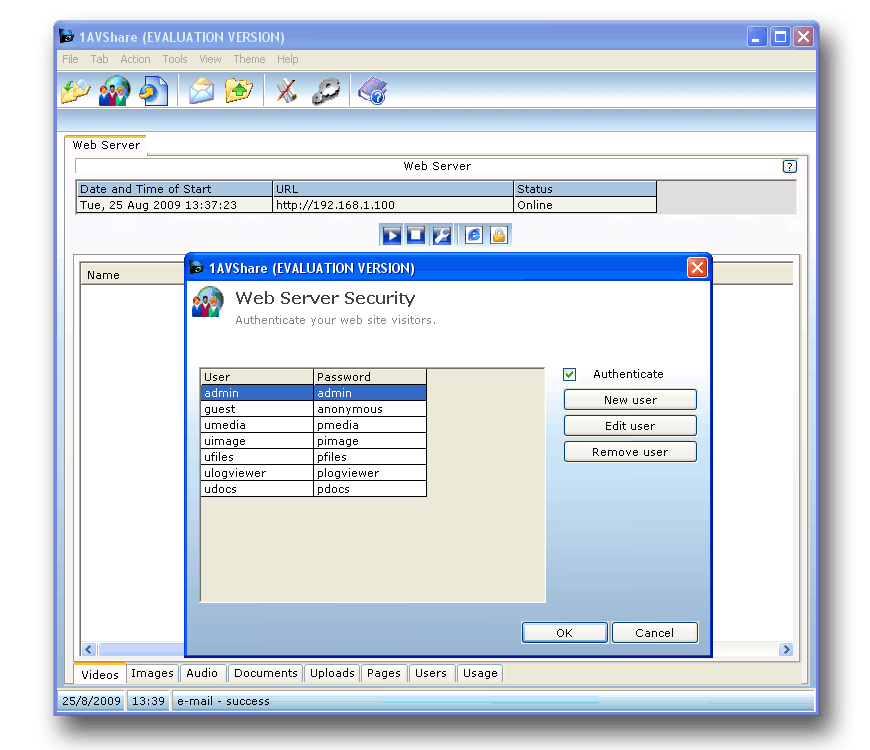Screen dimensions: 870x750
Task: Switch to the Usage tab
Action: (x=480, y=673)
